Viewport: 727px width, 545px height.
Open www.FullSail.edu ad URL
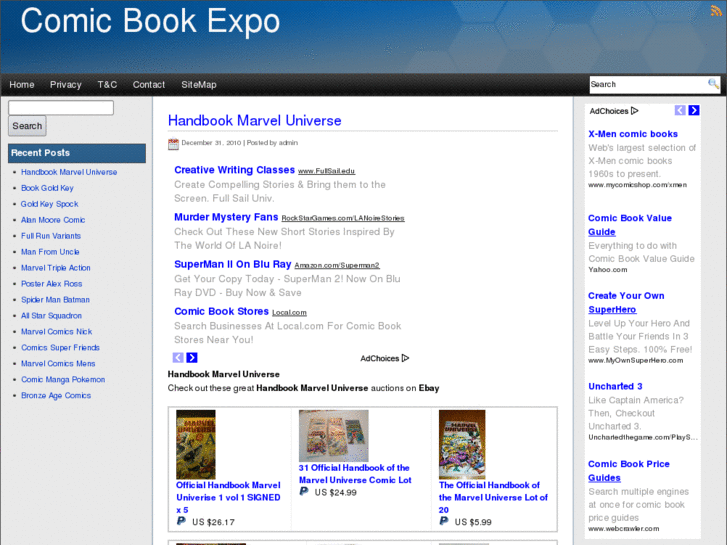click(326, 171)
